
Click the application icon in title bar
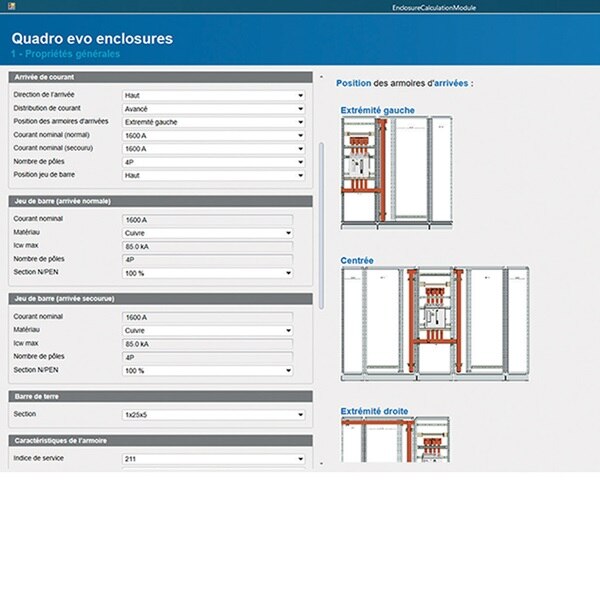tap(11, 6)
